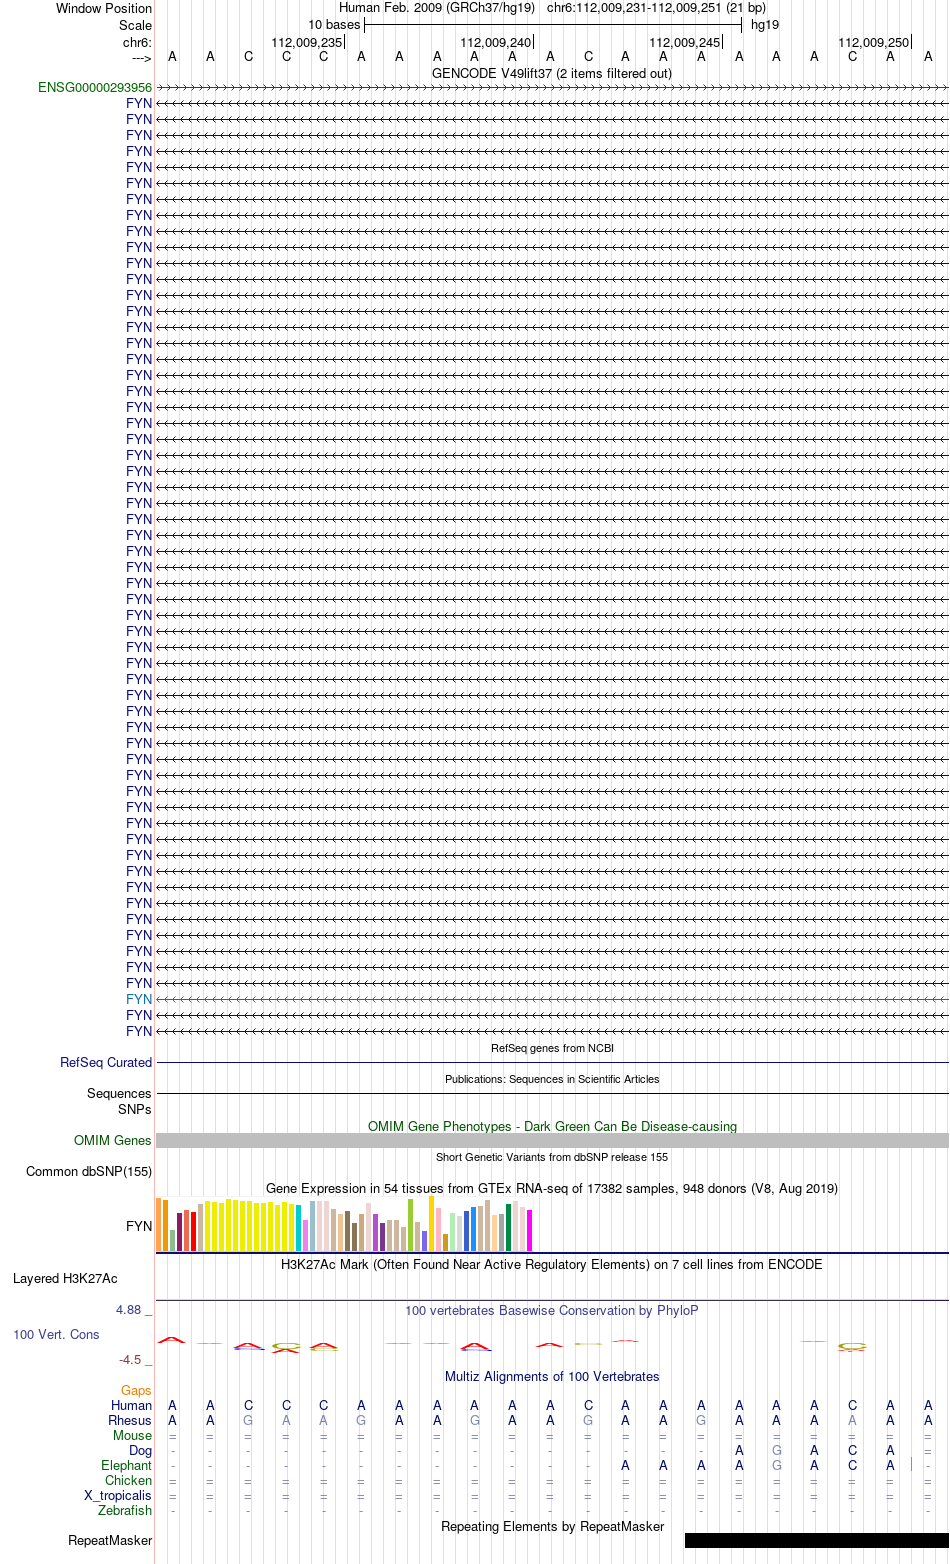Select the Rhesus alignment row label
The width and height of the screenshot is (950, 1564).
coord(130,1420)
